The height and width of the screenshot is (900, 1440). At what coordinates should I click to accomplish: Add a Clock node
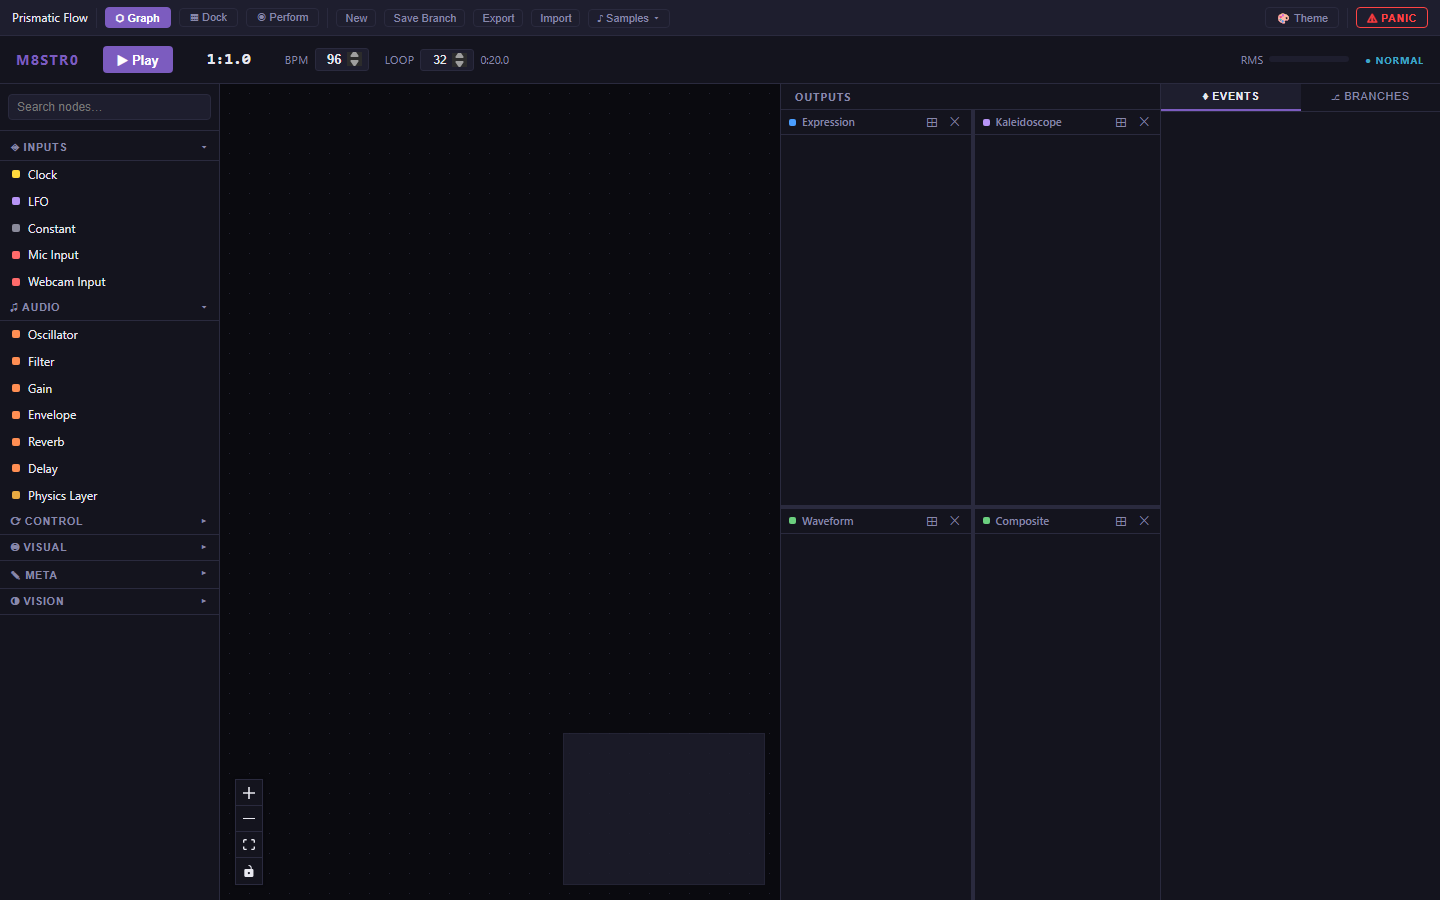click(109, 175)
